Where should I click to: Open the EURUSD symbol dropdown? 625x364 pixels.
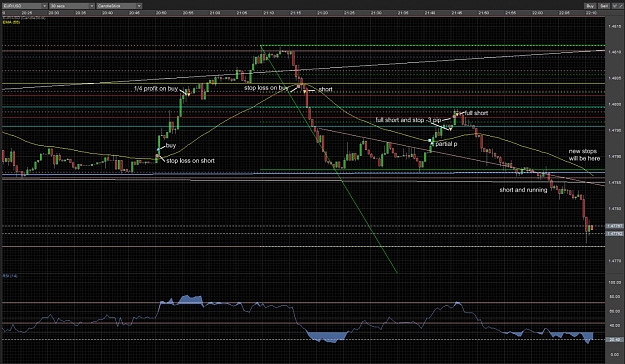[x=25, y=6]
